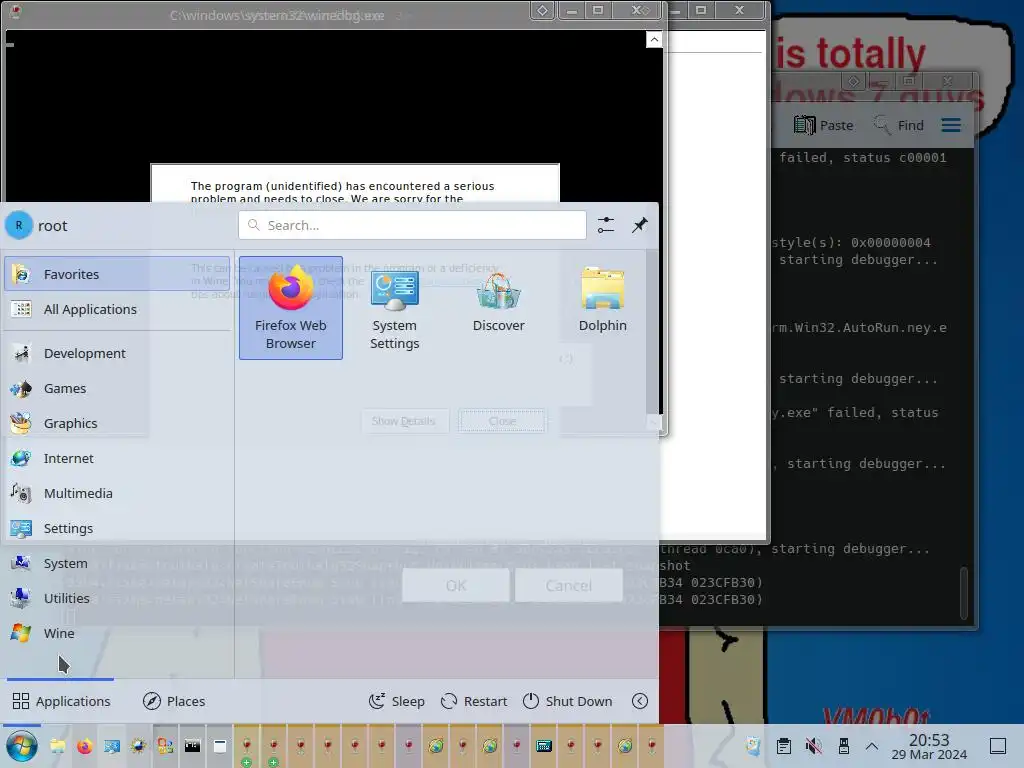The image size is (1024, 768).
Task: Click the show desktop button
Action: coord(998,746)
